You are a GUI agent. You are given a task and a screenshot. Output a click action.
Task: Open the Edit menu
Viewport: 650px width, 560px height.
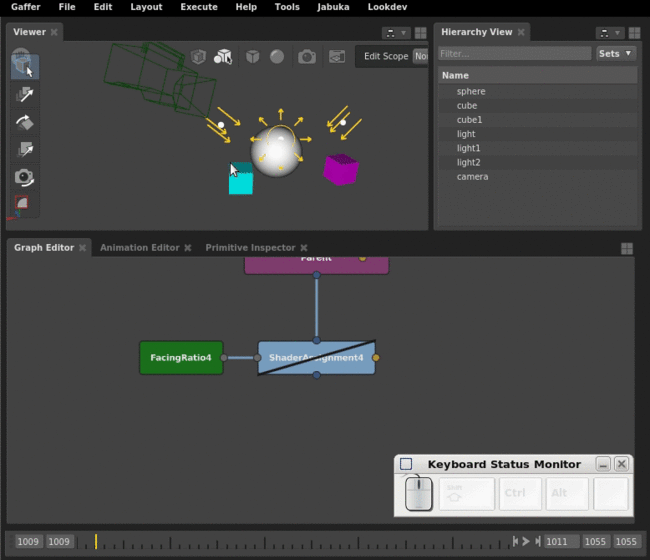click(x=103, y=7)
